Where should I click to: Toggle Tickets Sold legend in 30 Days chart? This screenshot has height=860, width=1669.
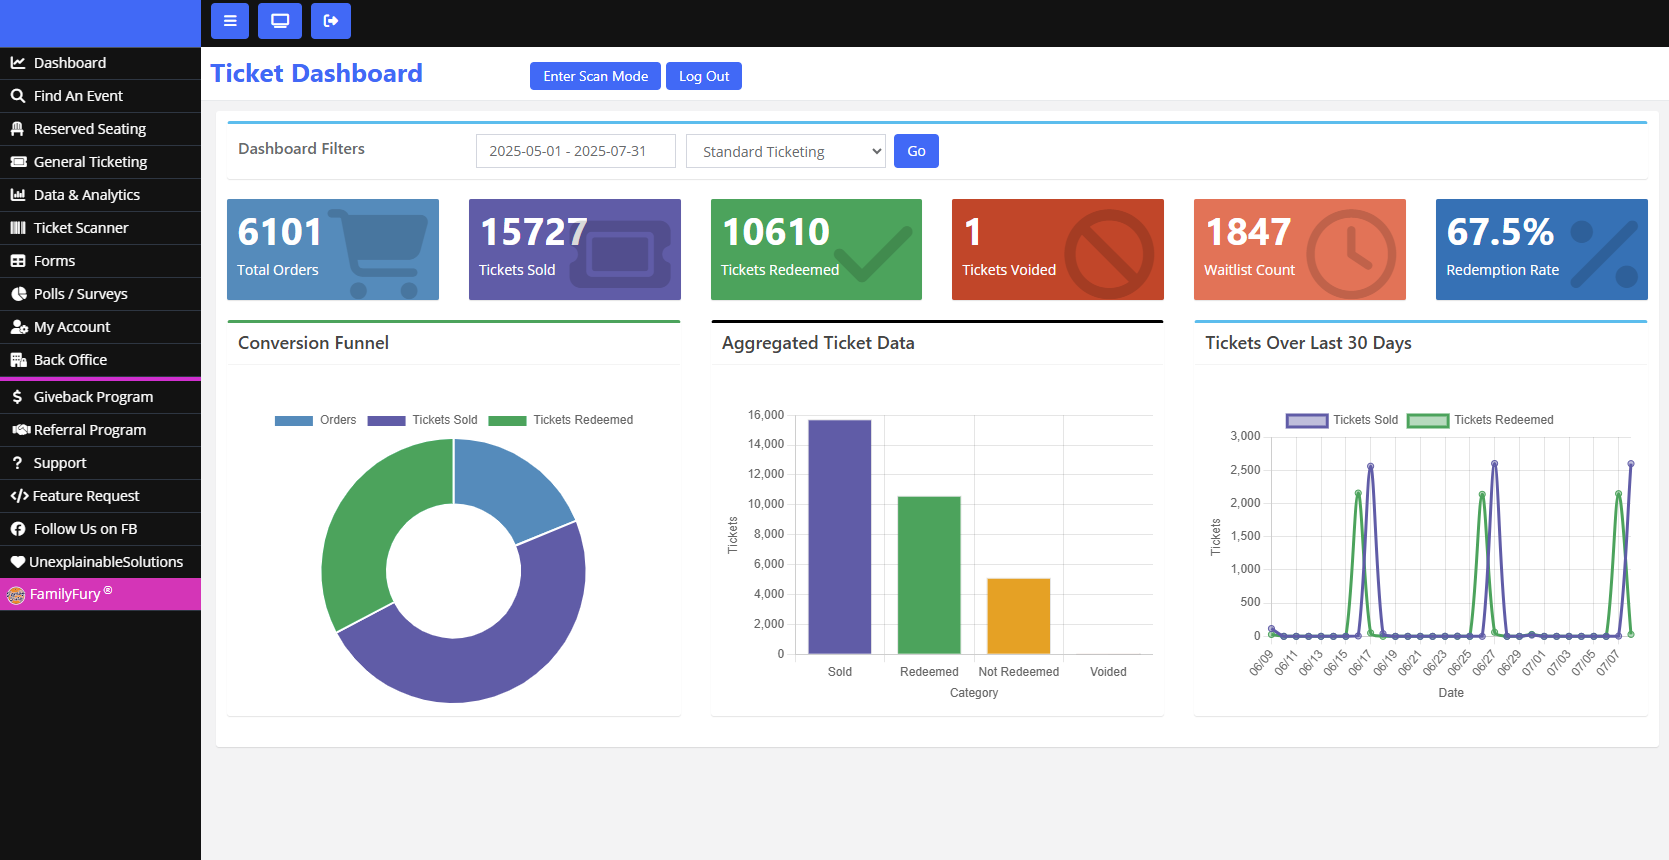(x=1342, y=420)
